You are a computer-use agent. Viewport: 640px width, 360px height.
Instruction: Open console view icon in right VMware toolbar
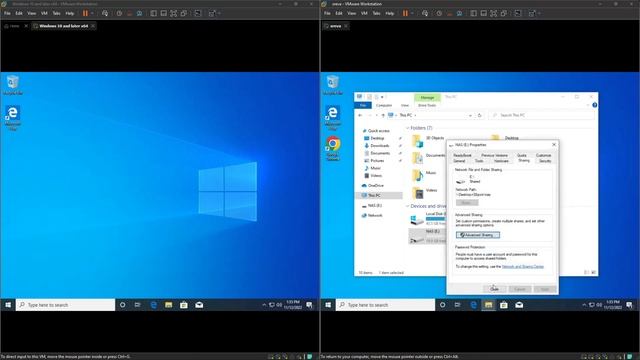tap(518, 13)
